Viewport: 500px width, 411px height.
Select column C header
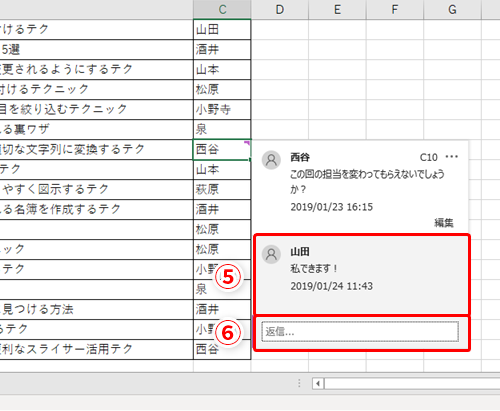(222, 9)
